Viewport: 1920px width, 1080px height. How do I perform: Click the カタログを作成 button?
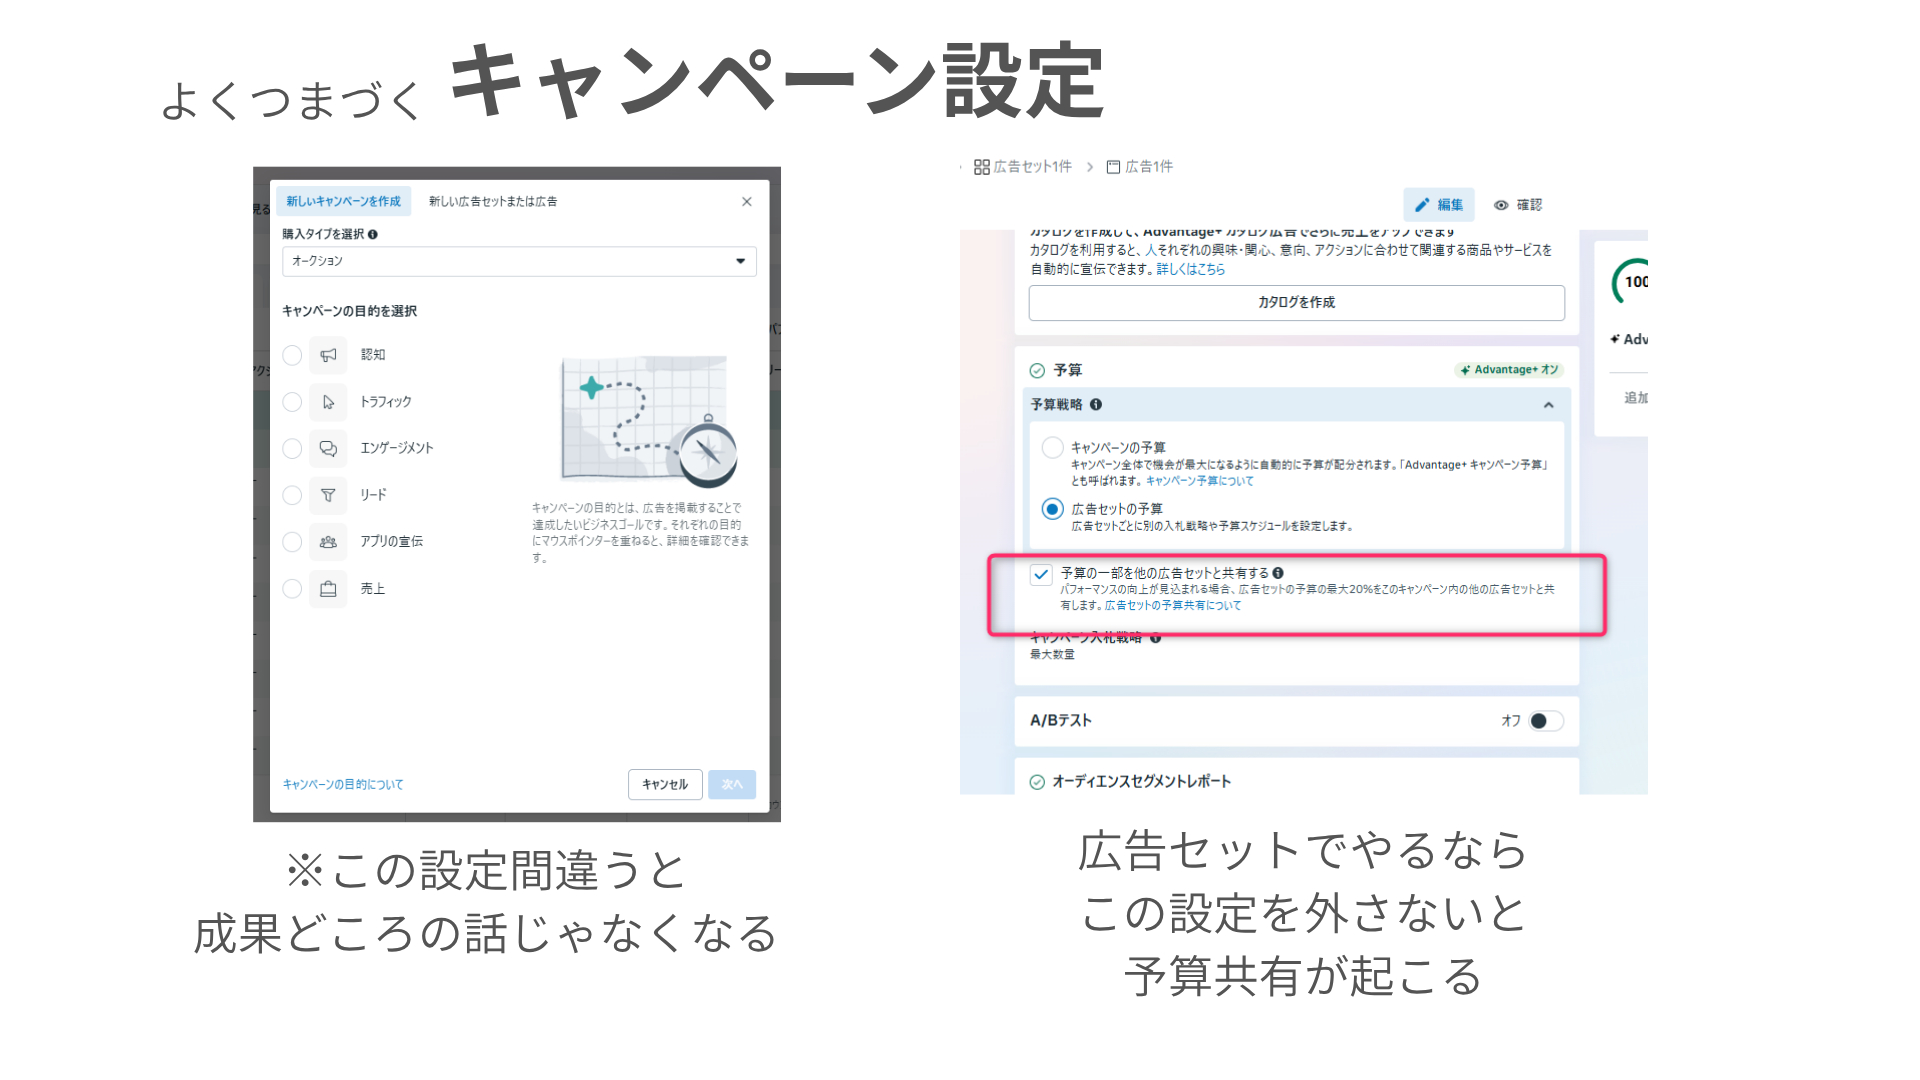[1296, 303]
